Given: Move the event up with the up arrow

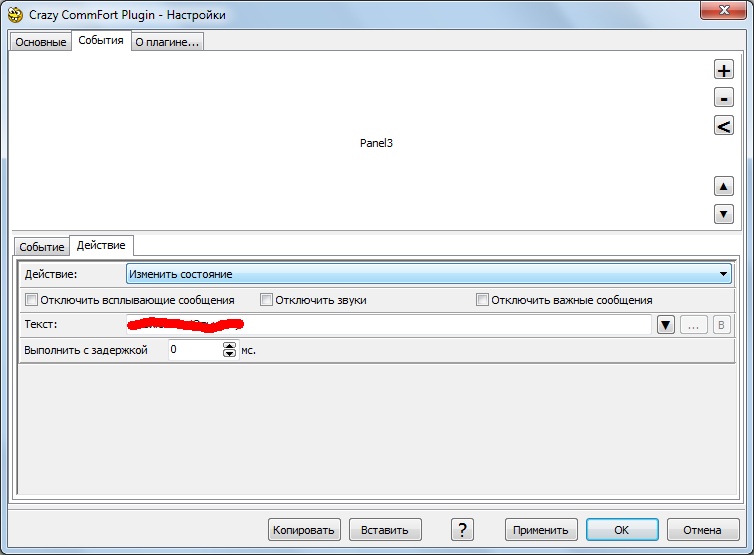Looking at the screenshot, I should coord(724,186).
